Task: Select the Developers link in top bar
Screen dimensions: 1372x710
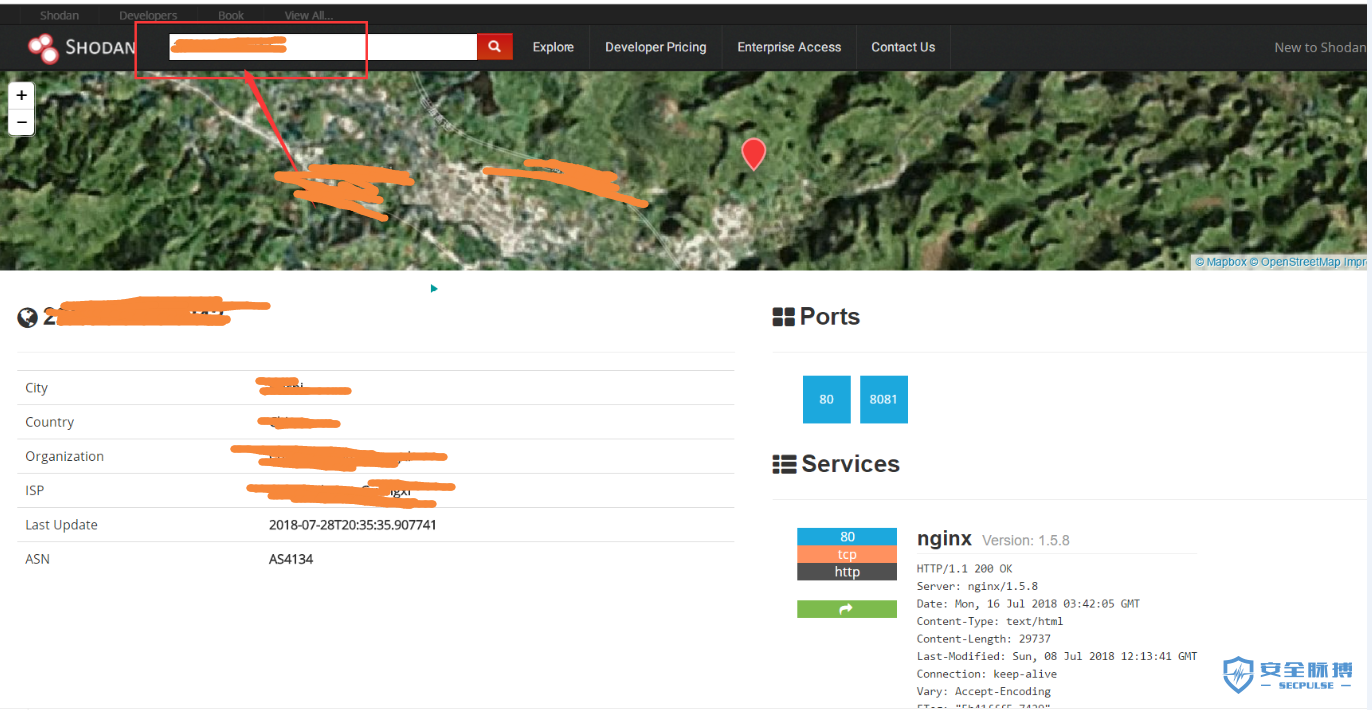Action: click(148, 16)
